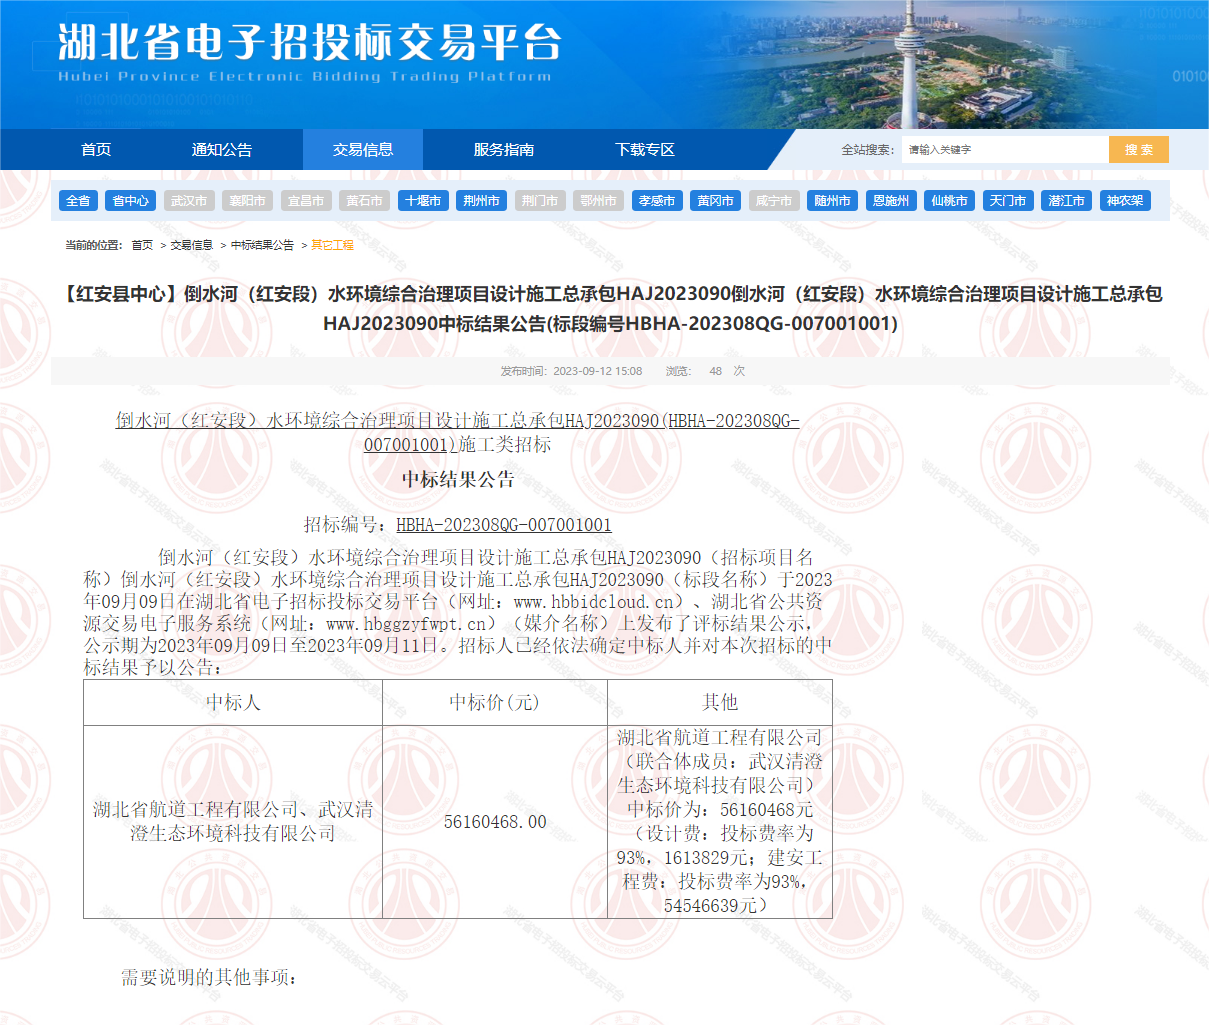Select the 随州市 region filter

832,201
